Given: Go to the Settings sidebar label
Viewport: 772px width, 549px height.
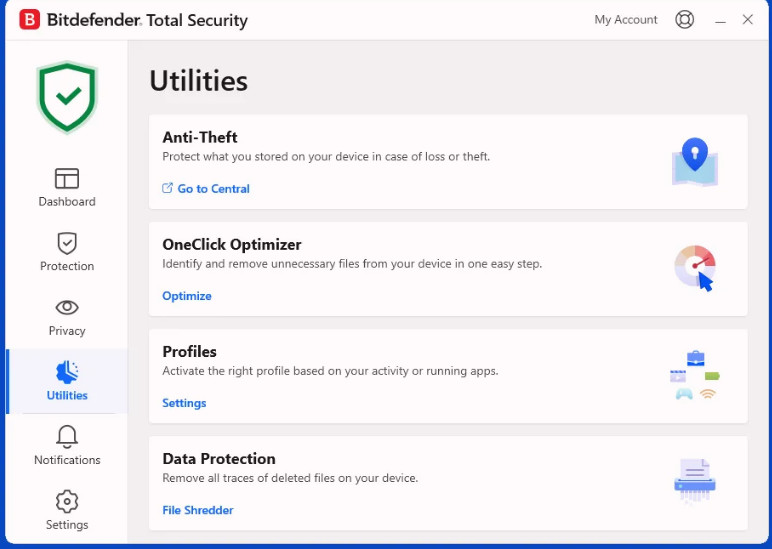Looking at the screenshot, I should (x=67, y=525).
